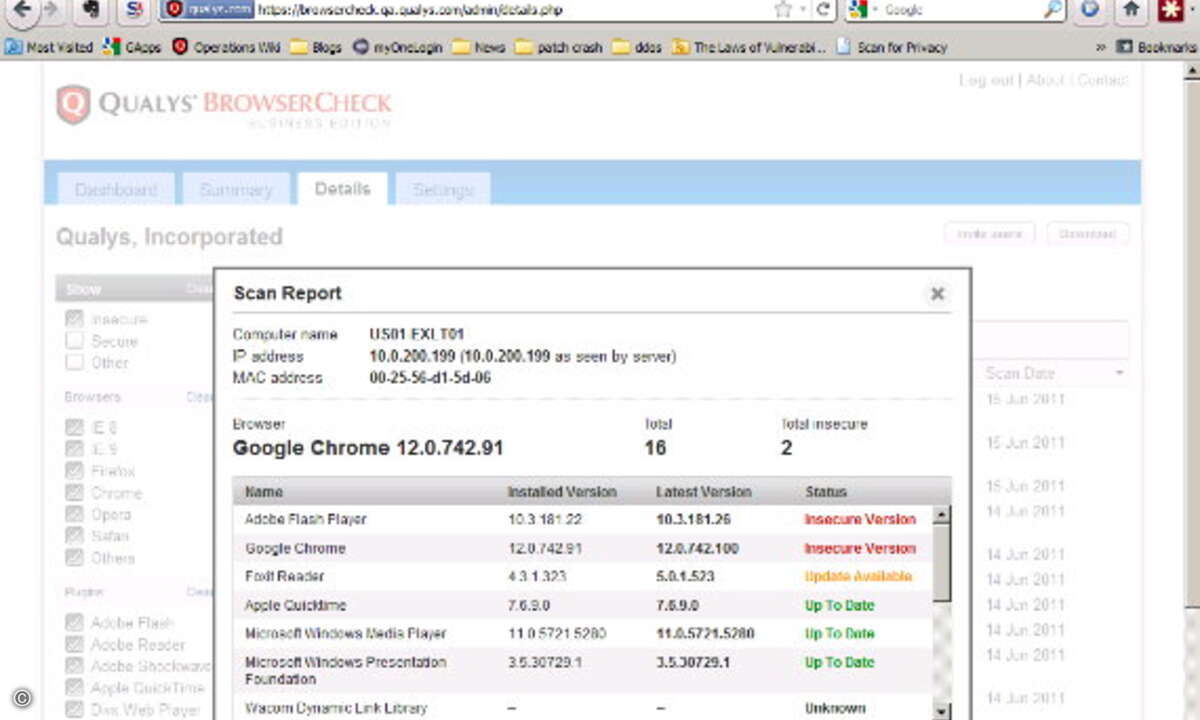Toggle the Firefox browser checkbox
Viewport: 1200px width, 720px height.
(74, 471)
